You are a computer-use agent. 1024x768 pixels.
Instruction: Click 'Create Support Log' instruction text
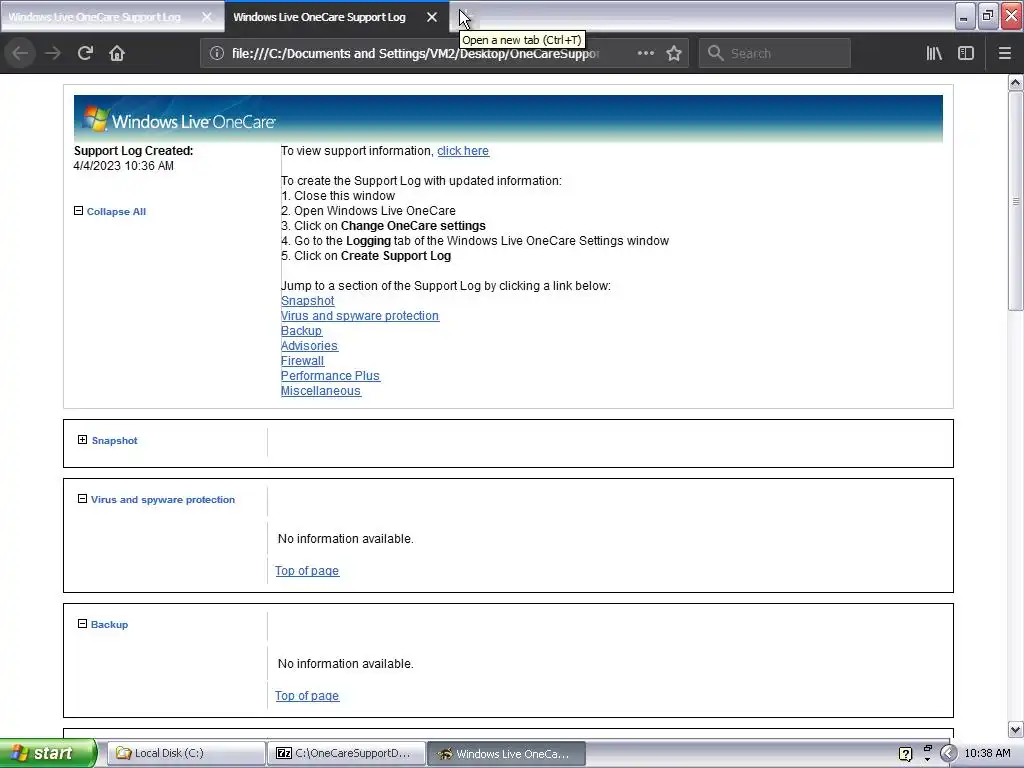click(396, 256)
